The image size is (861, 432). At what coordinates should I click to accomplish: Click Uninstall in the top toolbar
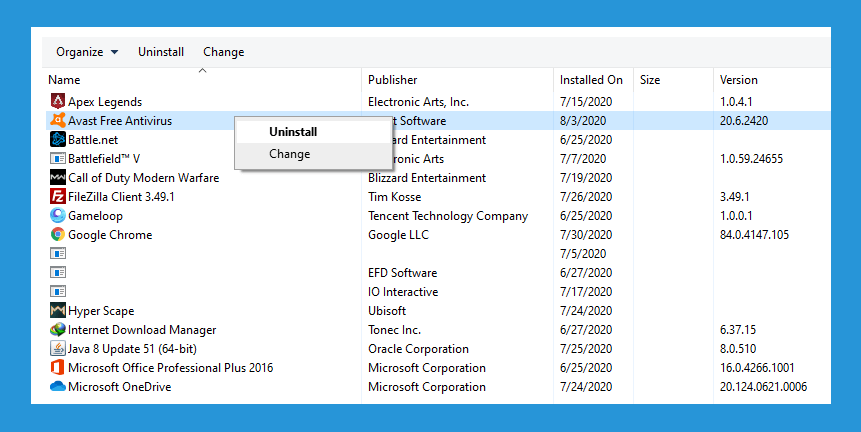coord(161,52)
